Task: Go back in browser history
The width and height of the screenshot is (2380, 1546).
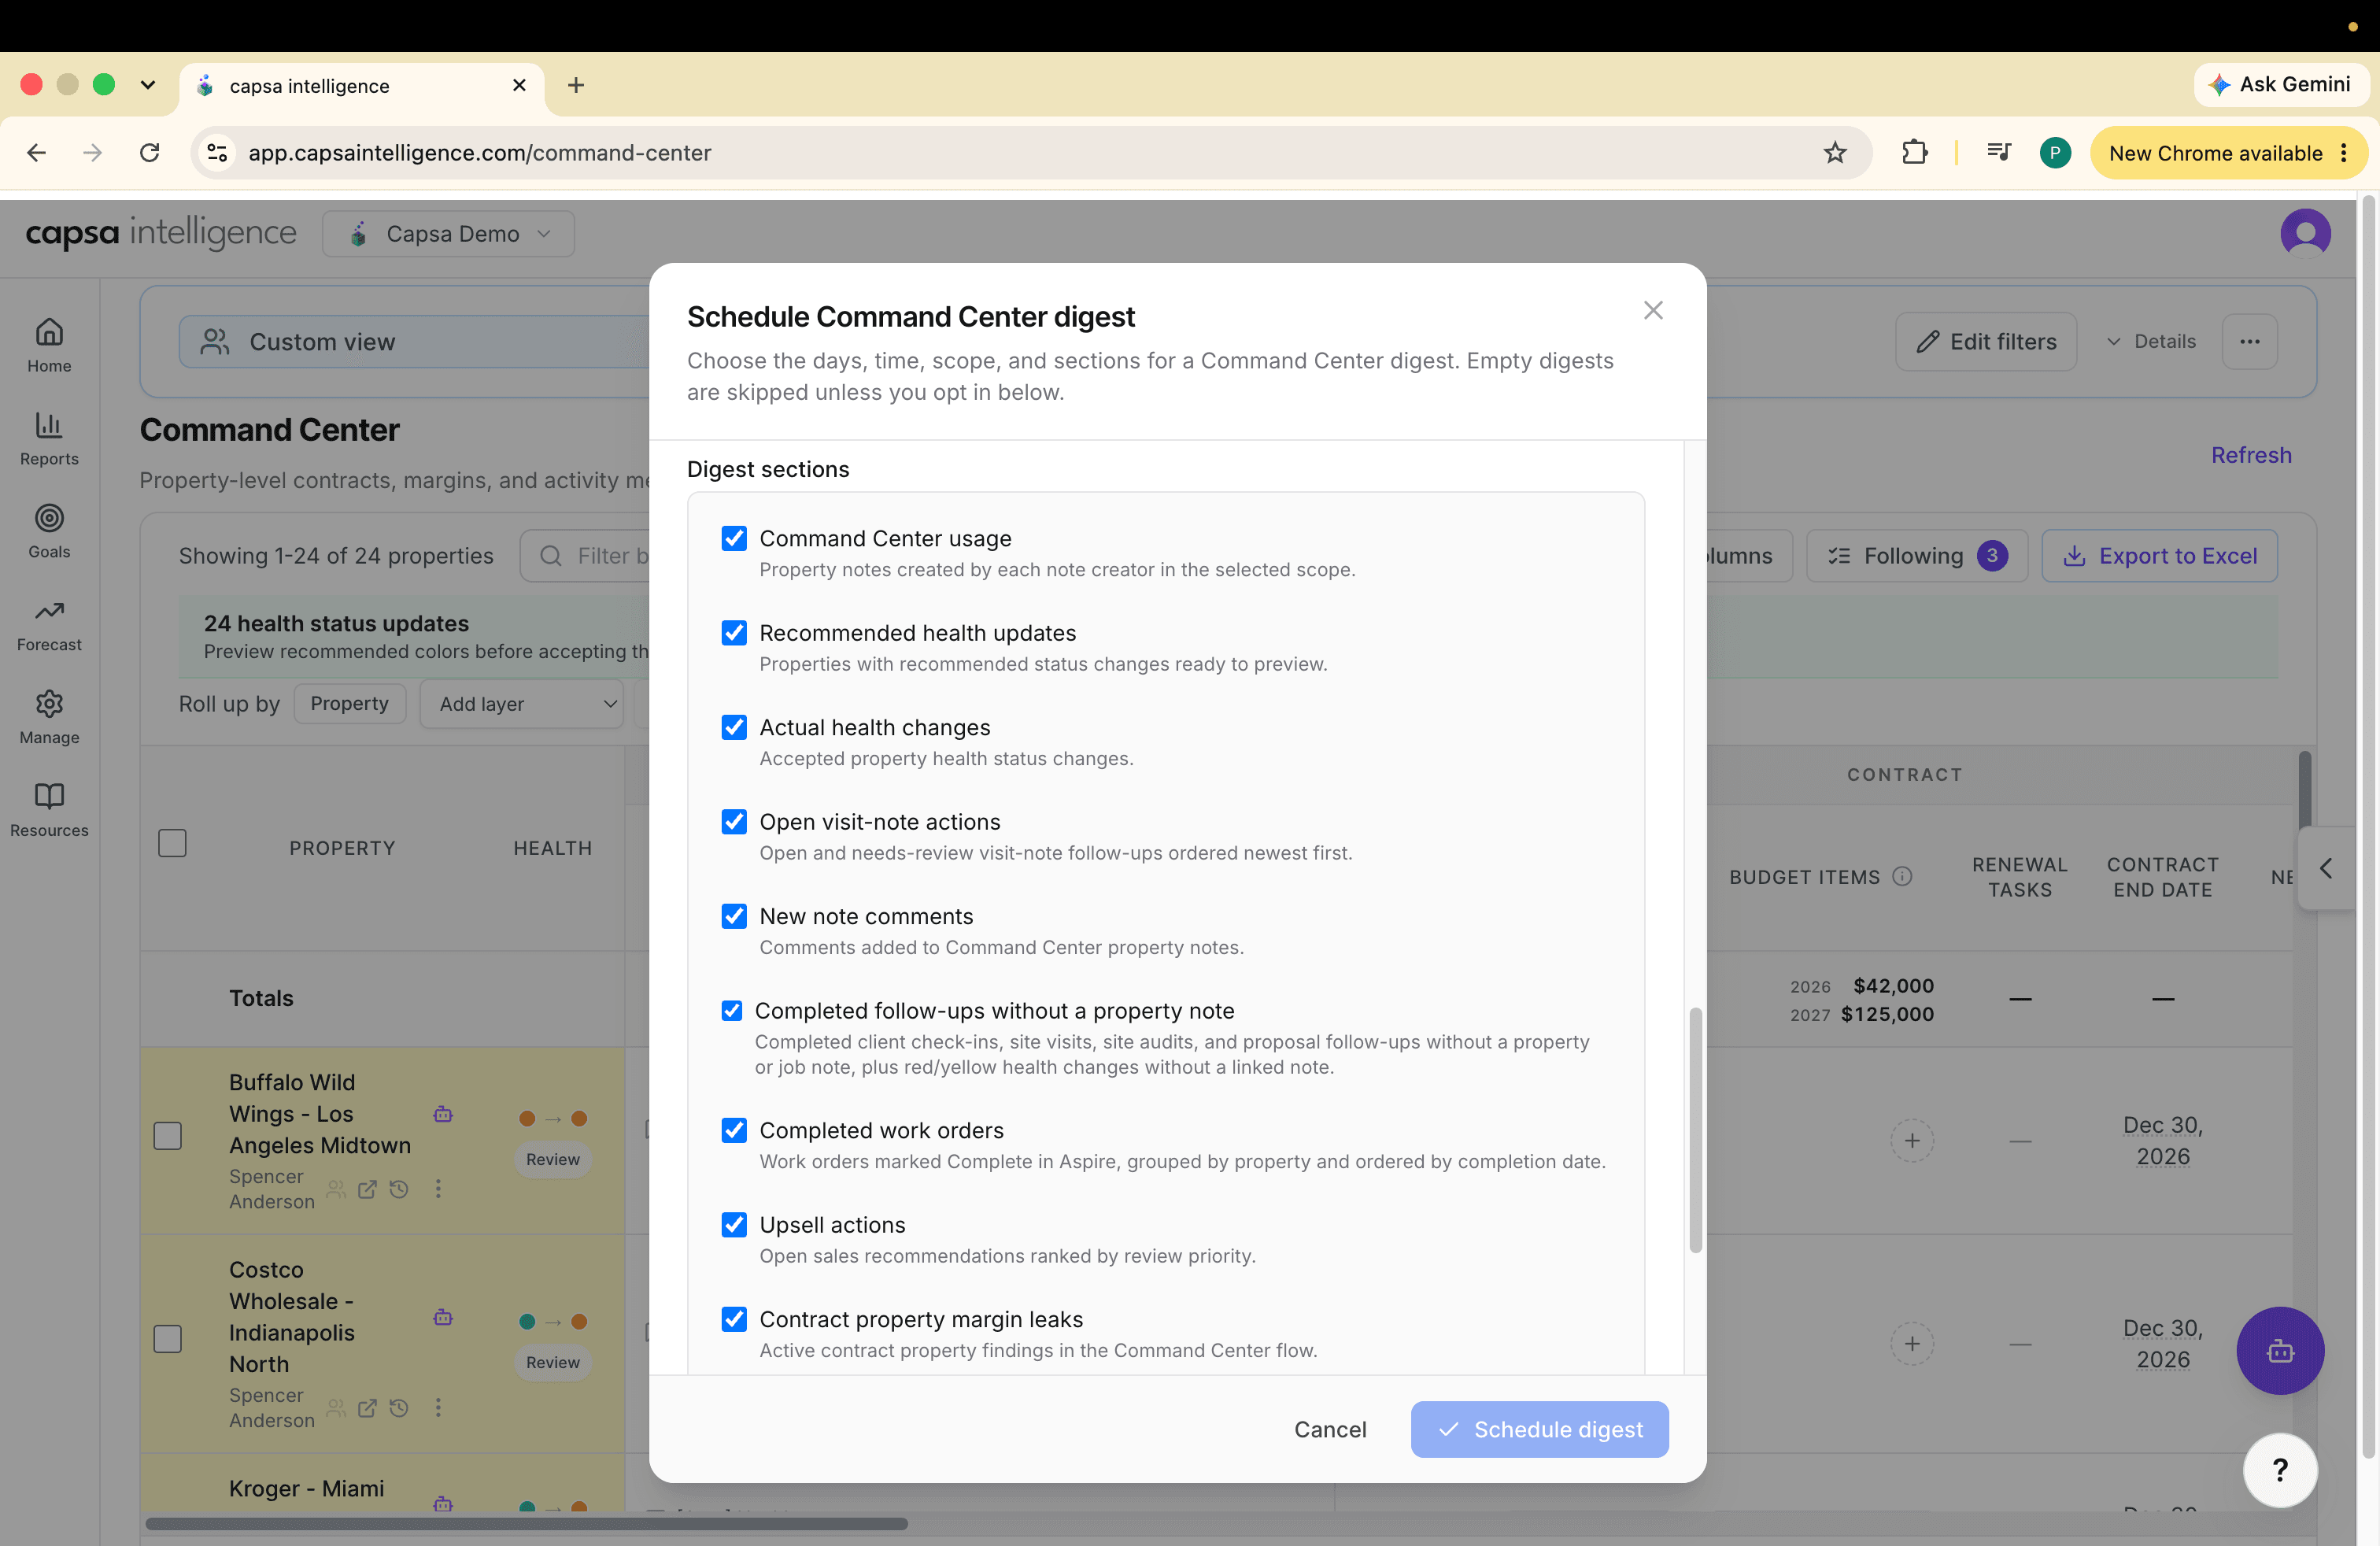Action: [37, 153]
